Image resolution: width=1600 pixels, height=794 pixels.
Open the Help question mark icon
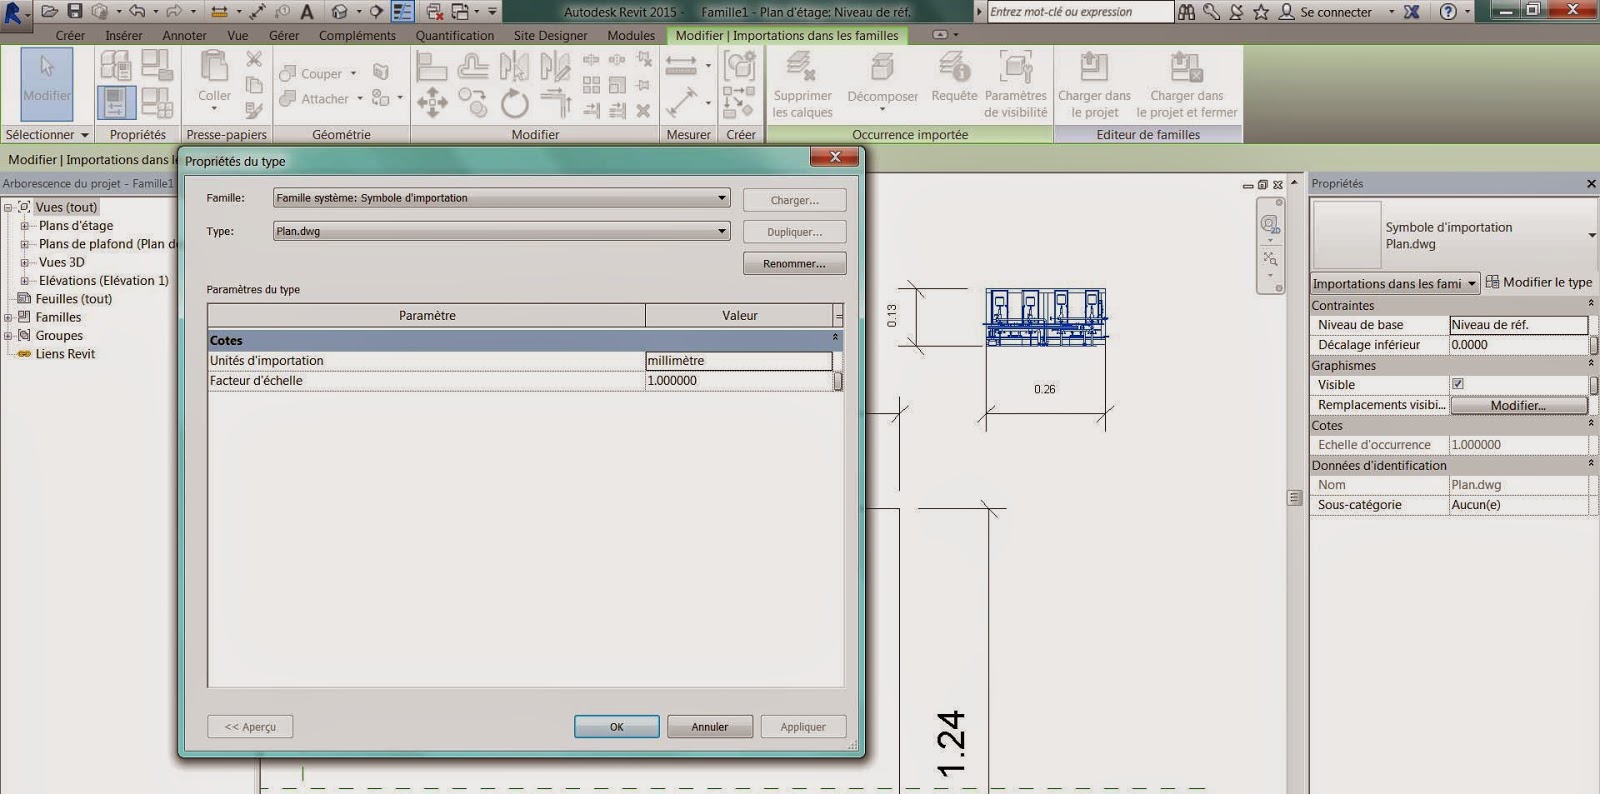point(1448,12)
